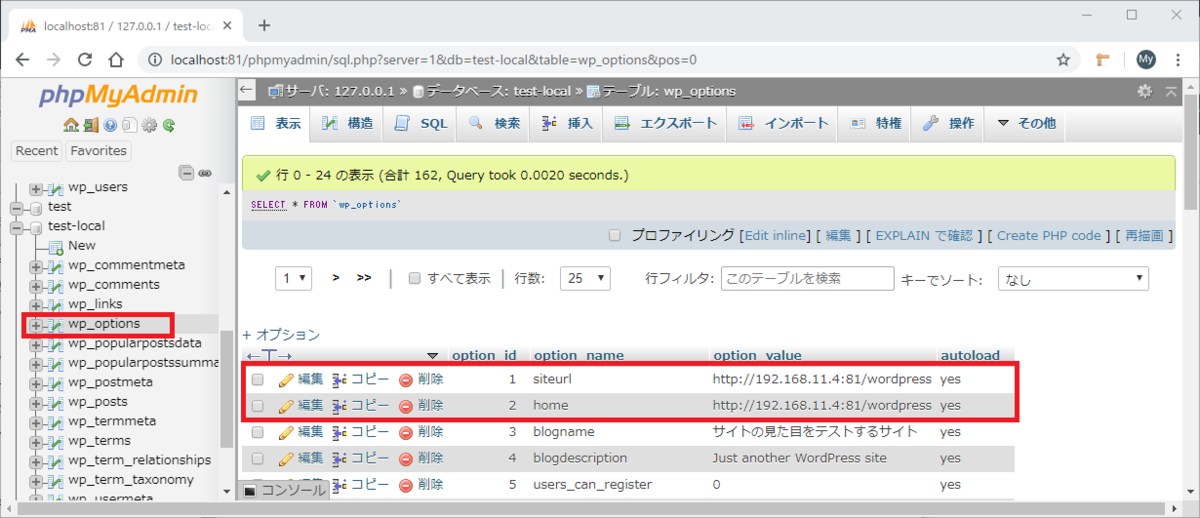Go to Chrome home page icon
This screenshot has width=1200, height=518.
click(116, 59)
